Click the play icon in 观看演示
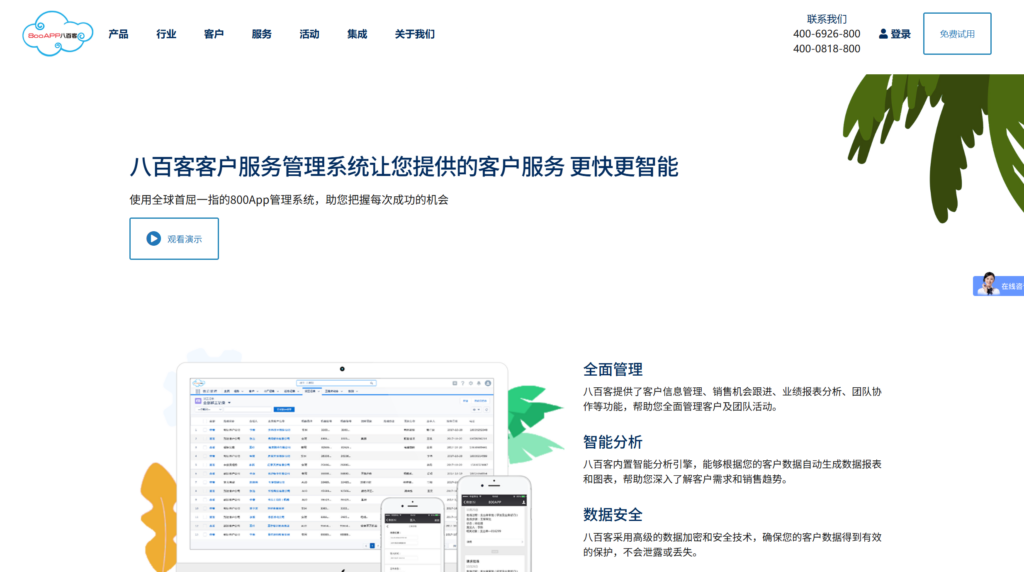 point(153,238)
